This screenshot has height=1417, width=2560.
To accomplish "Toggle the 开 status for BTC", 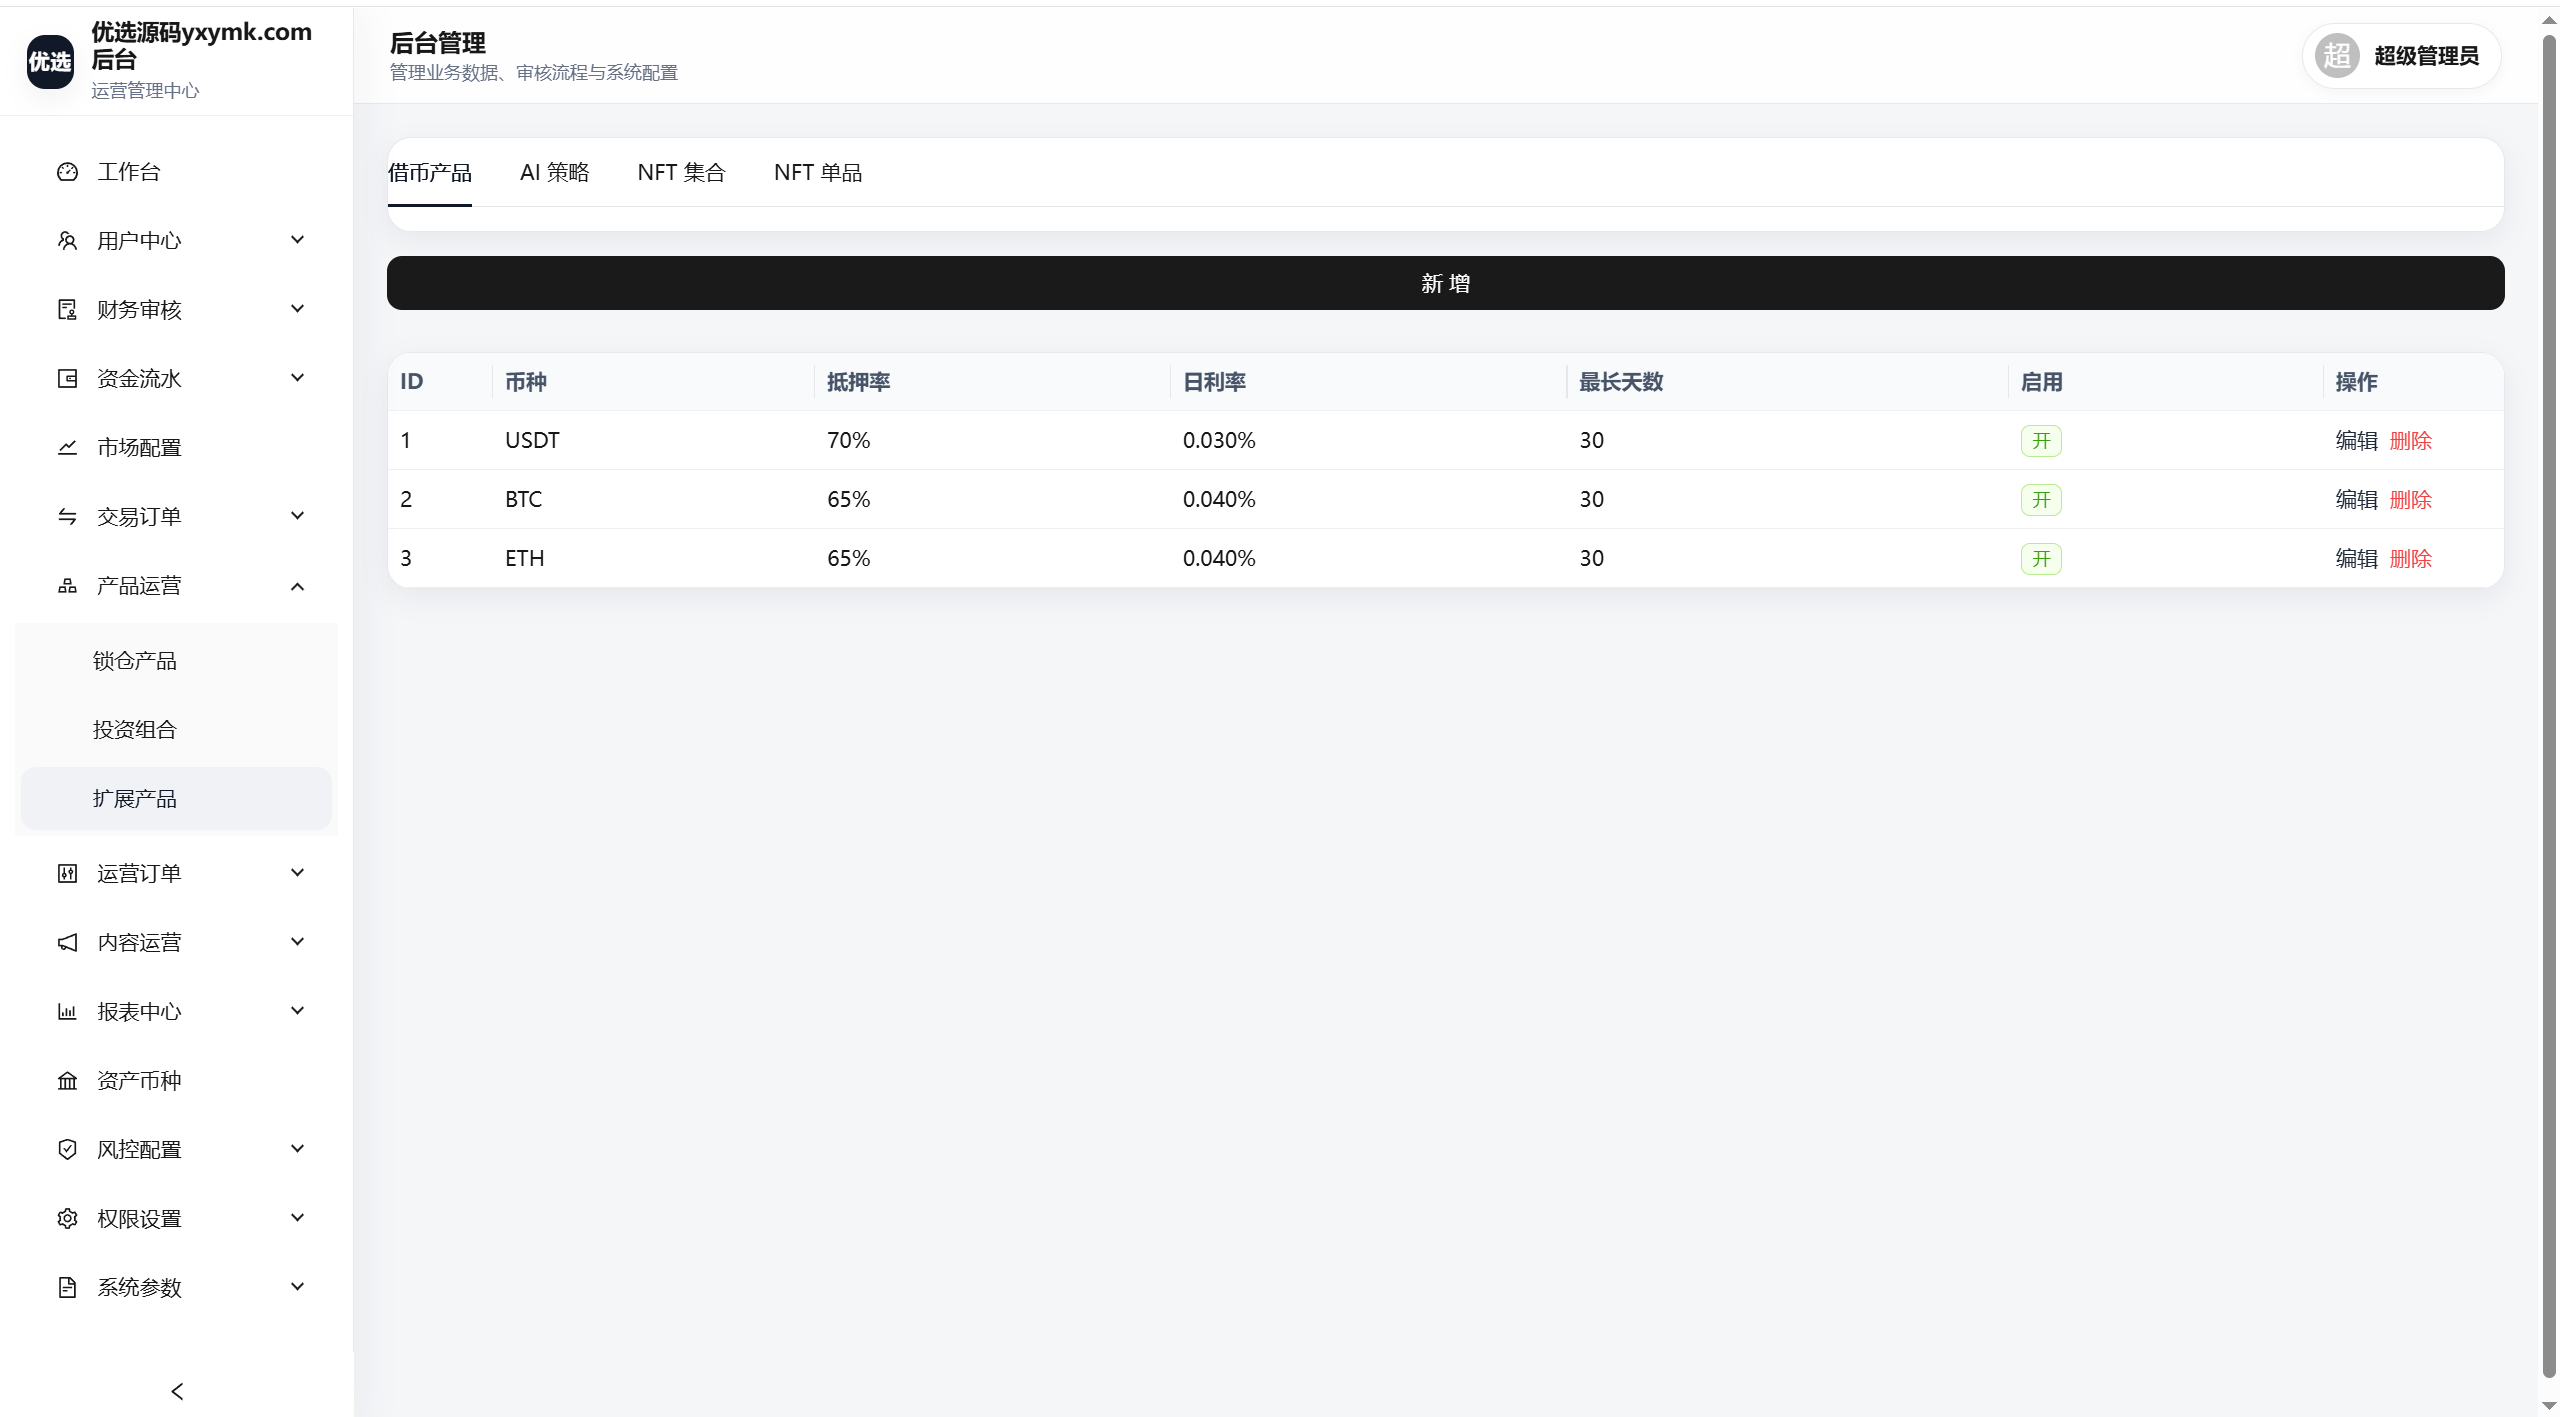I will (2041, 500).
